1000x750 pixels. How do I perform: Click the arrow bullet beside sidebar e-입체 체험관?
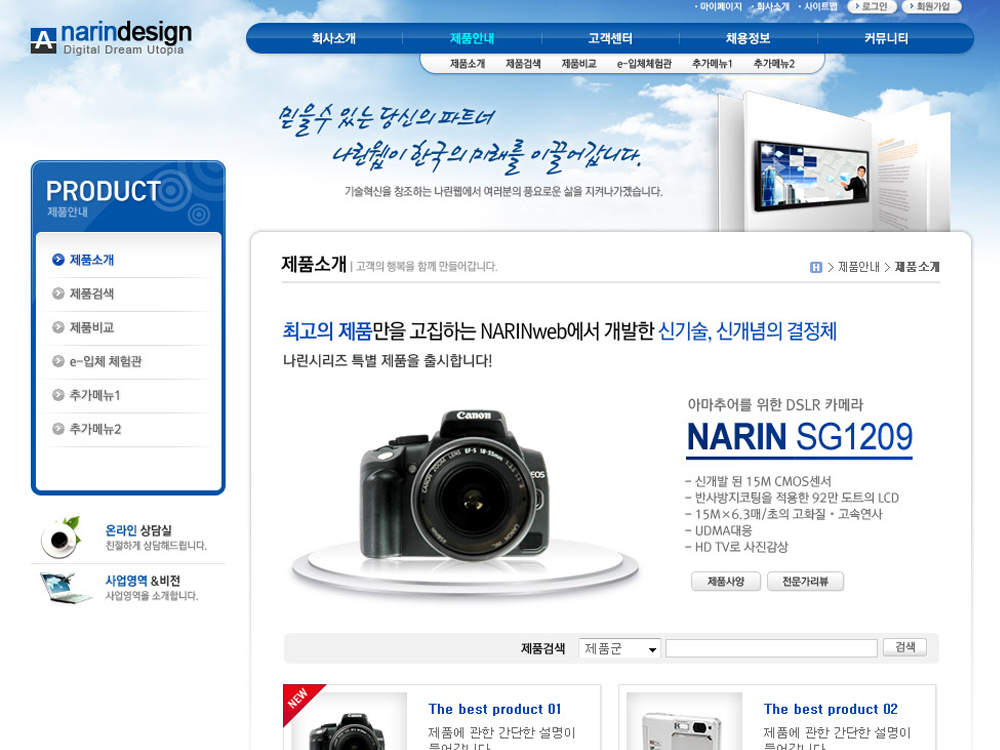point(58,362)
